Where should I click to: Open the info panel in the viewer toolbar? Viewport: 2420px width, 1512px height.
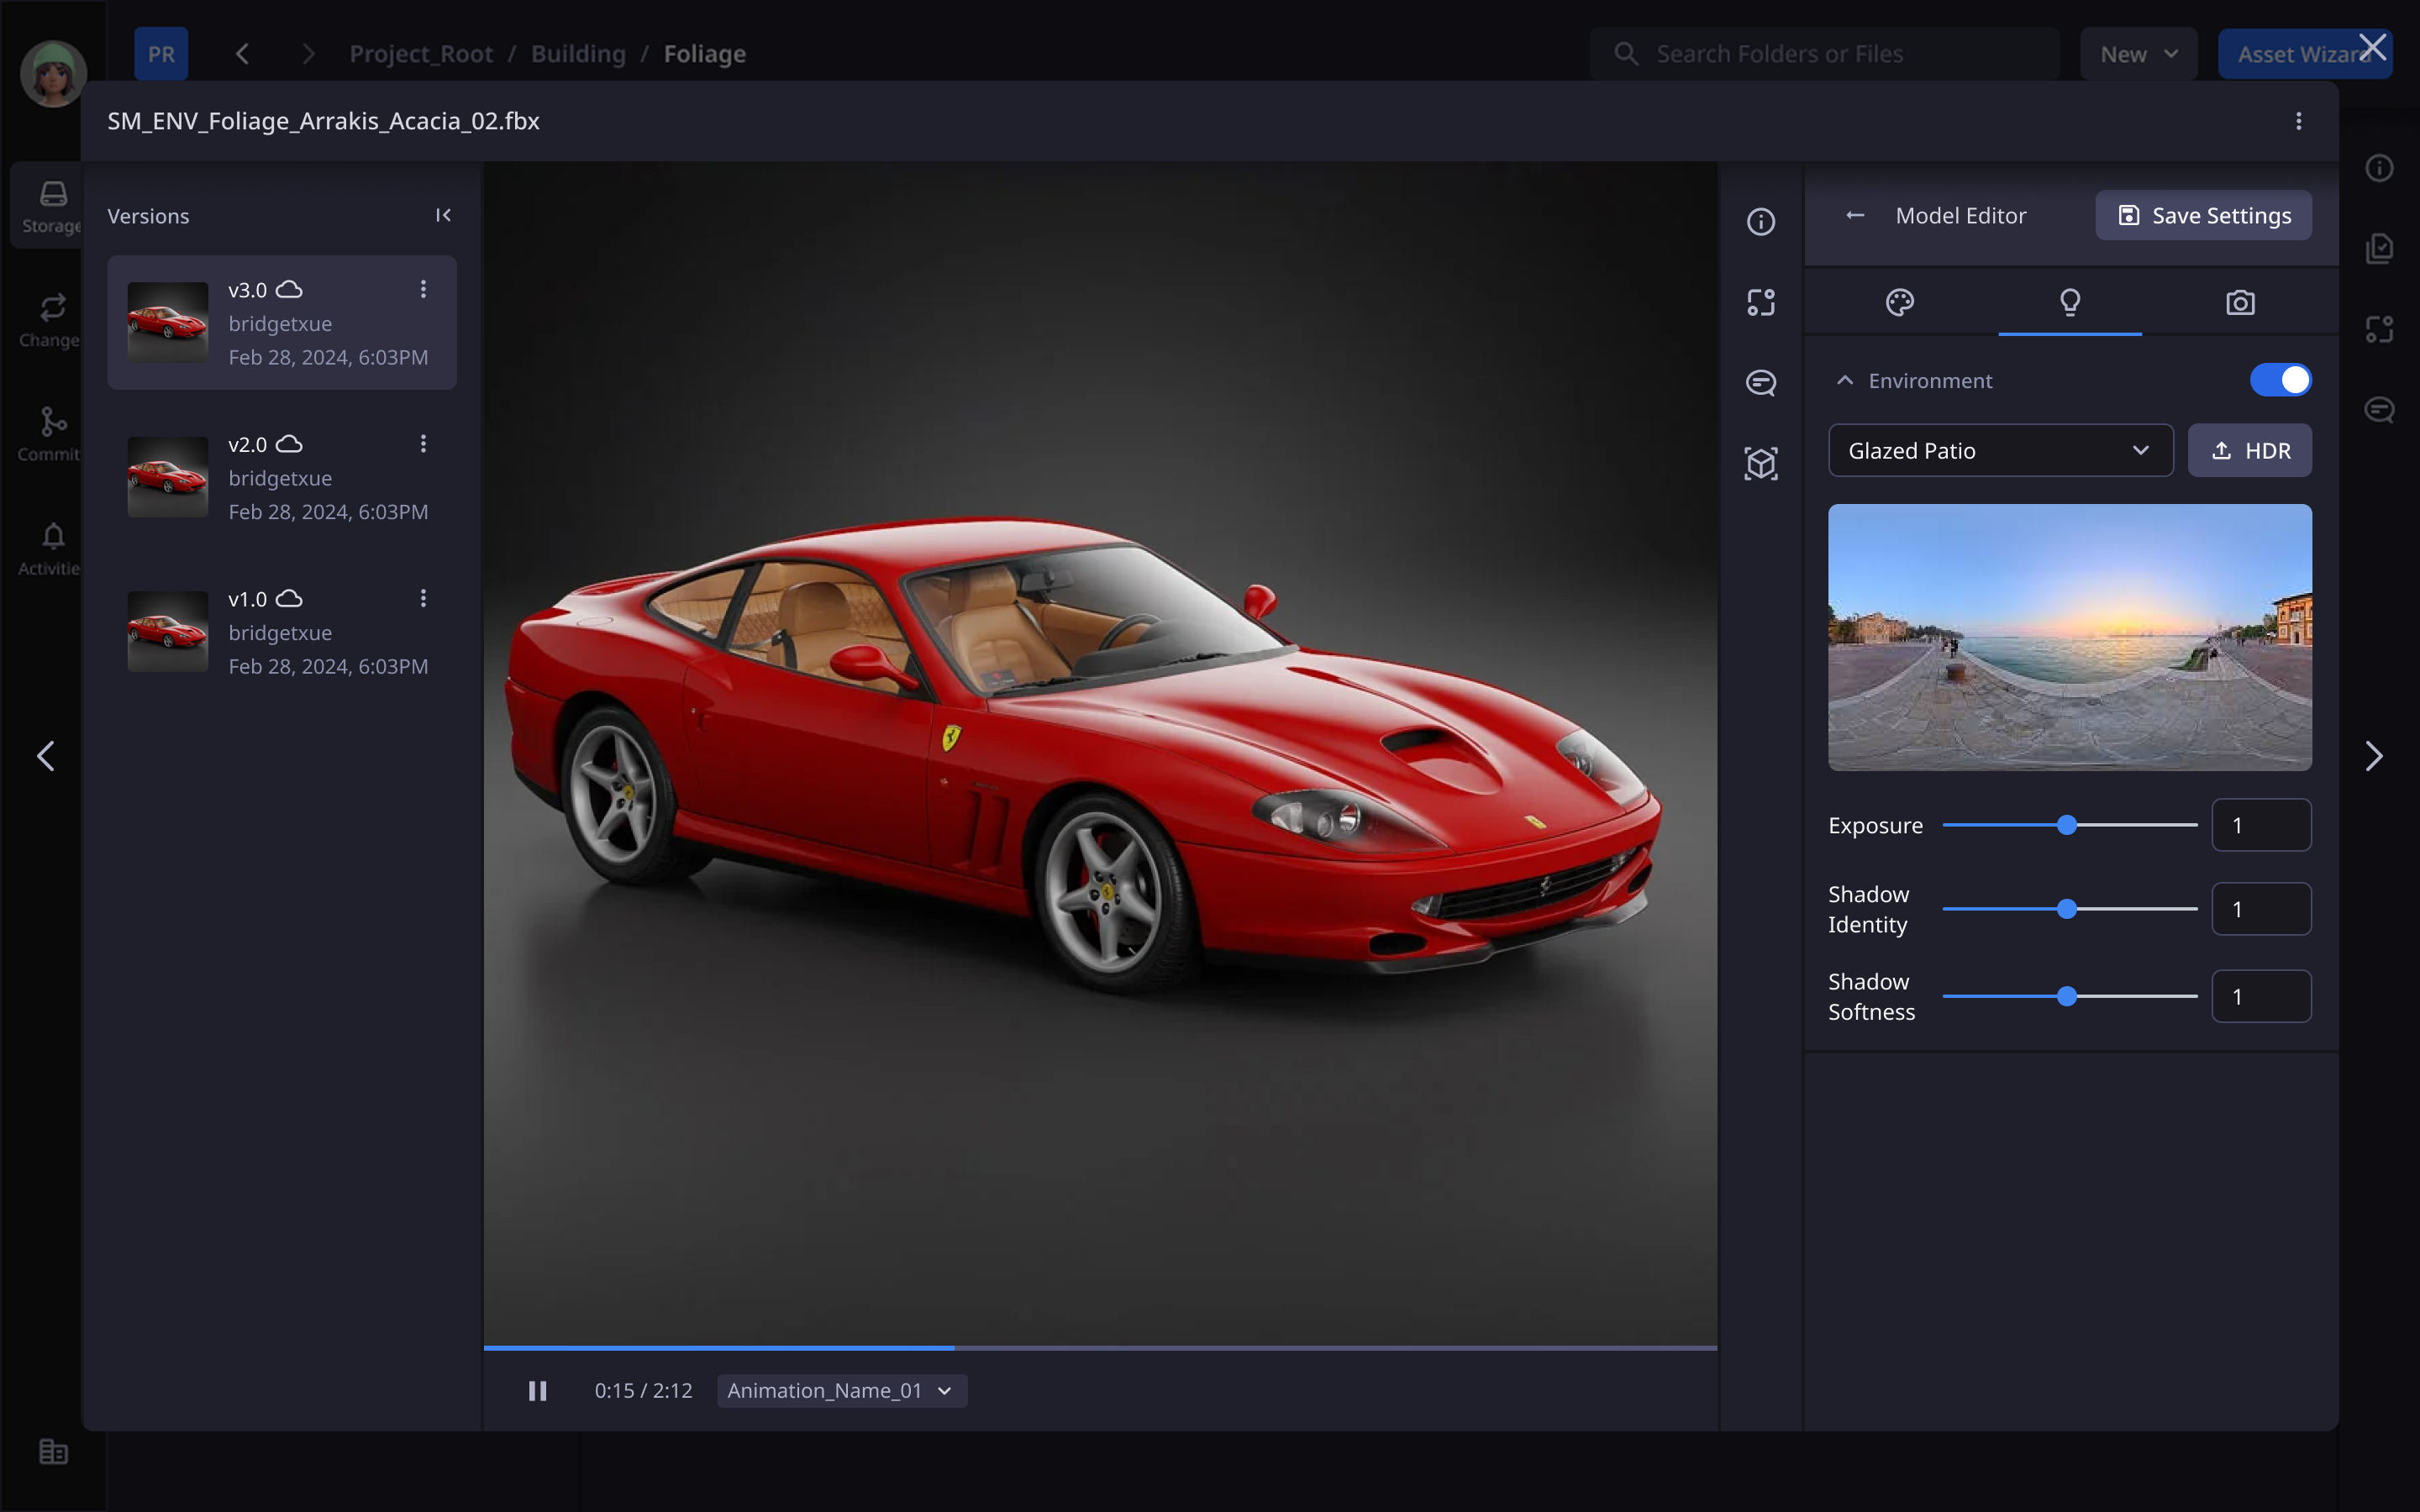tap(1760, 222)
